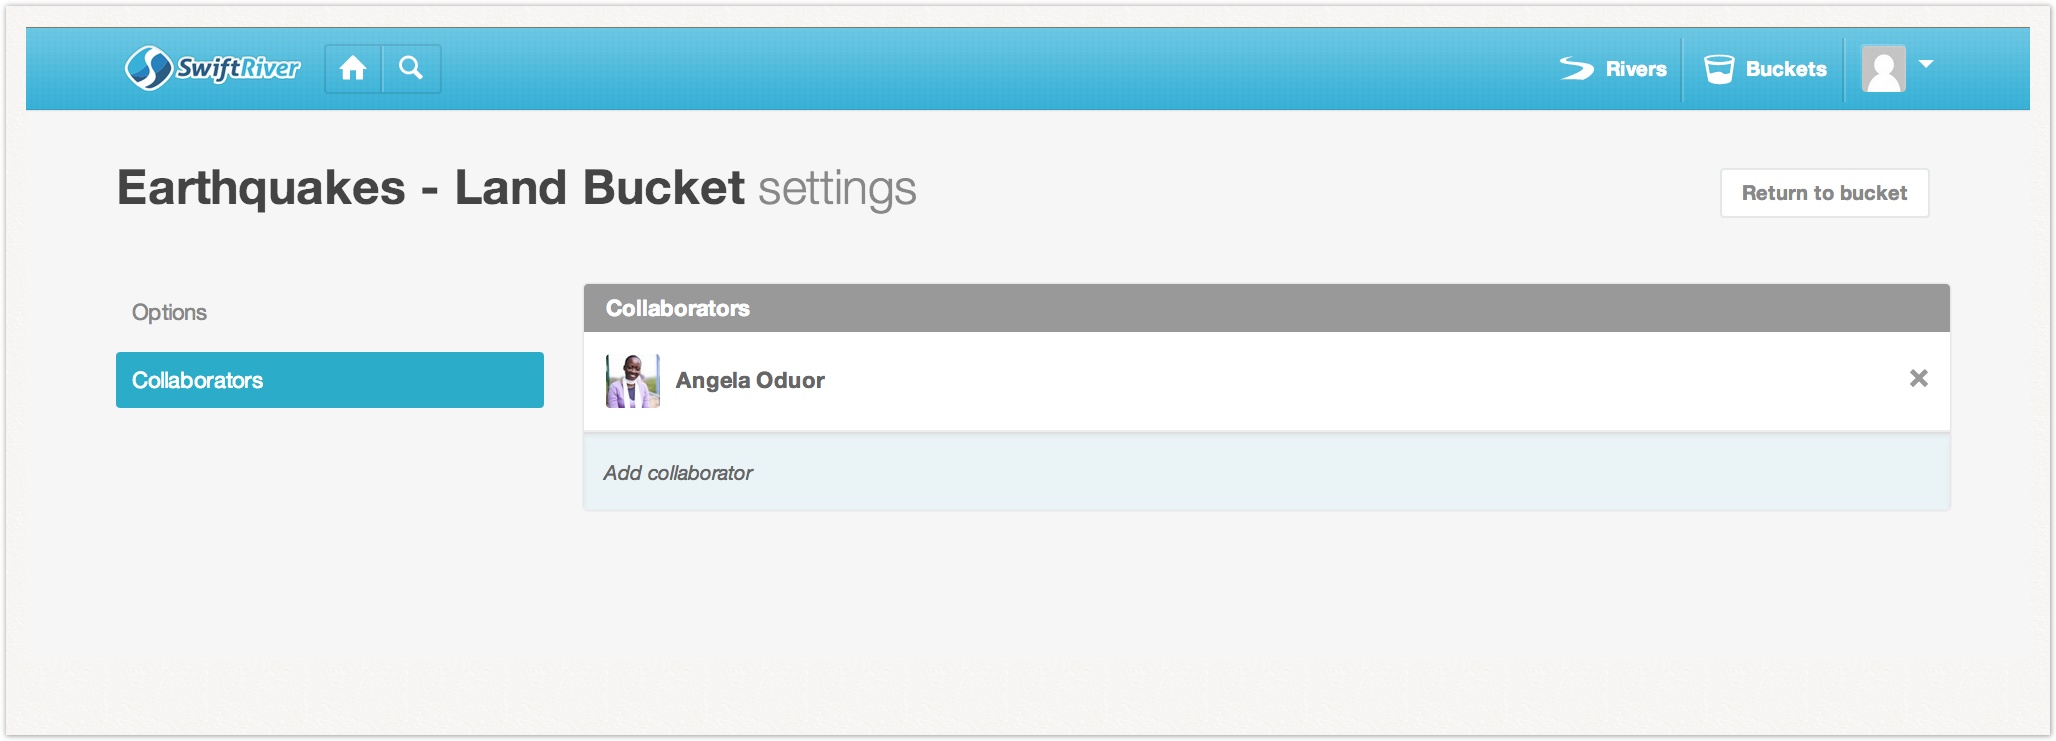Open the Buckets text link in header
The image size is (2056, 741).
coord(1786,69)
